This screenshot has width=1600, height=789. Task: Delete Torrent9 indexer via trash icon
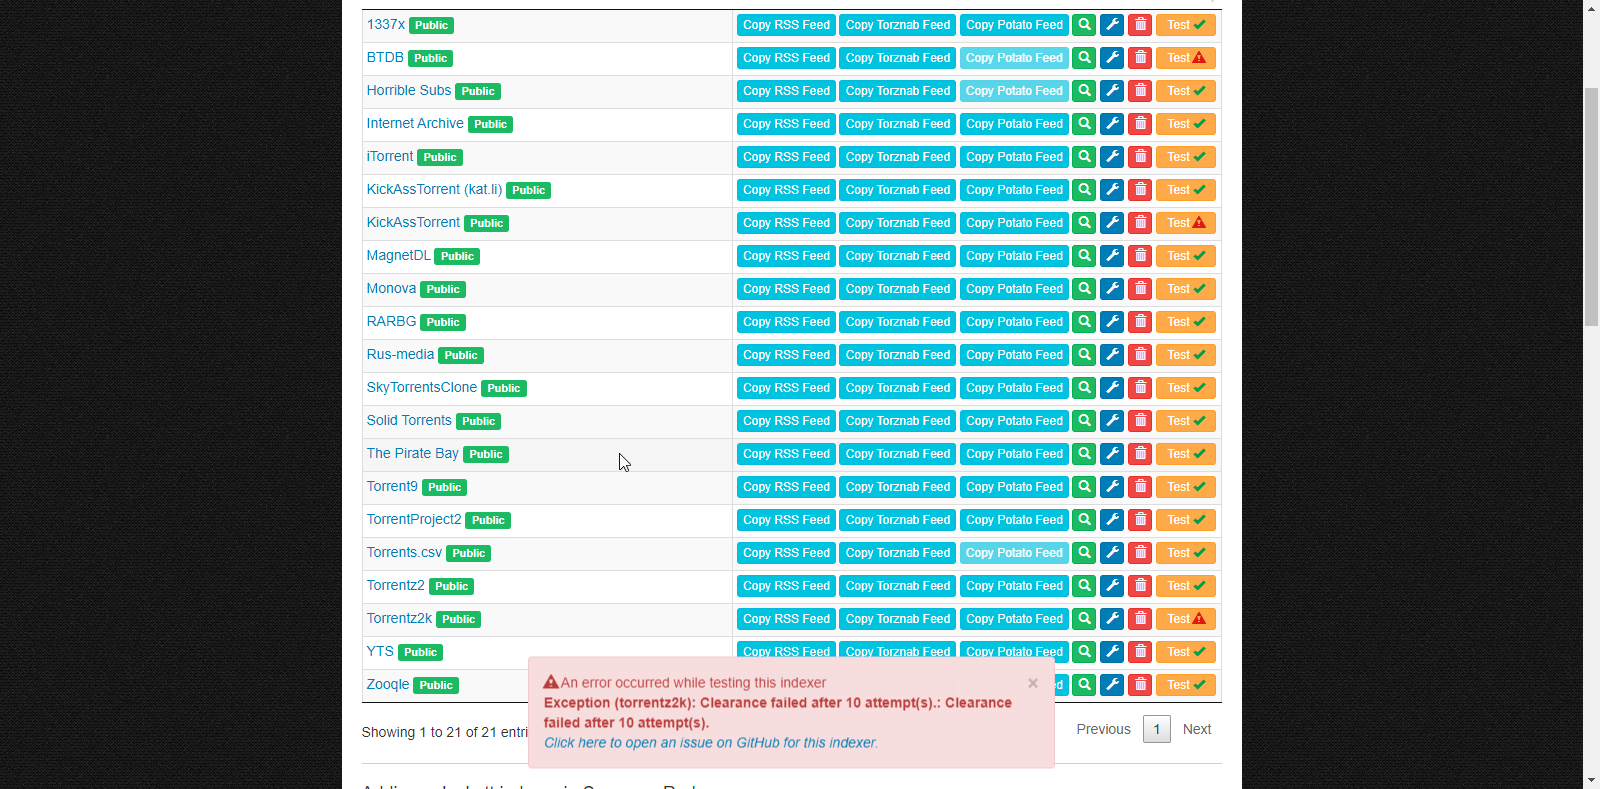tap(1140, 487)
